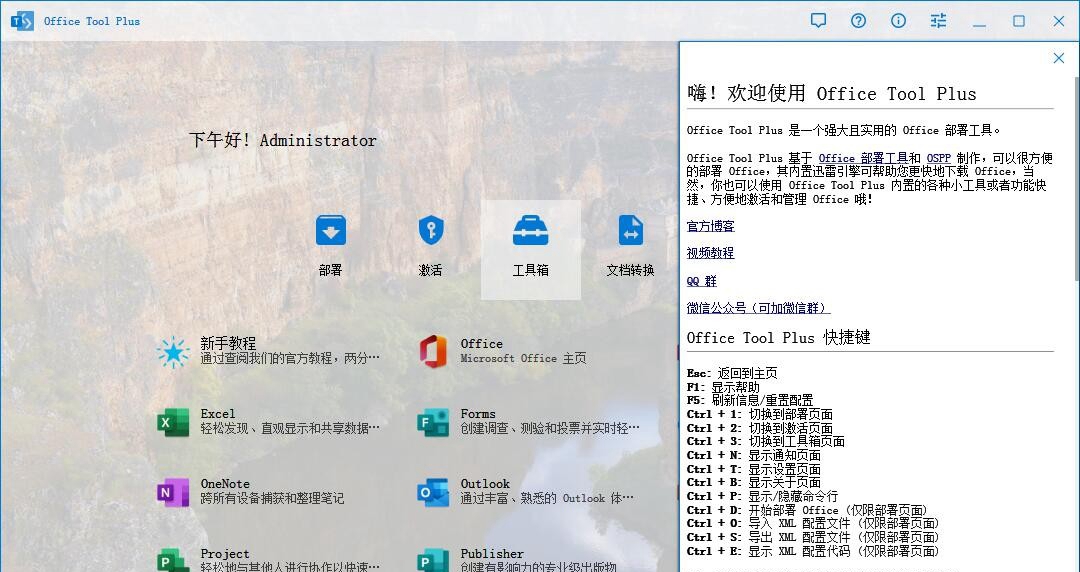The height and width of the screenshot is (572, 1080).
Task: Click the Esc: 返回到主页 shortcut line
Action: tap(732, 374)
